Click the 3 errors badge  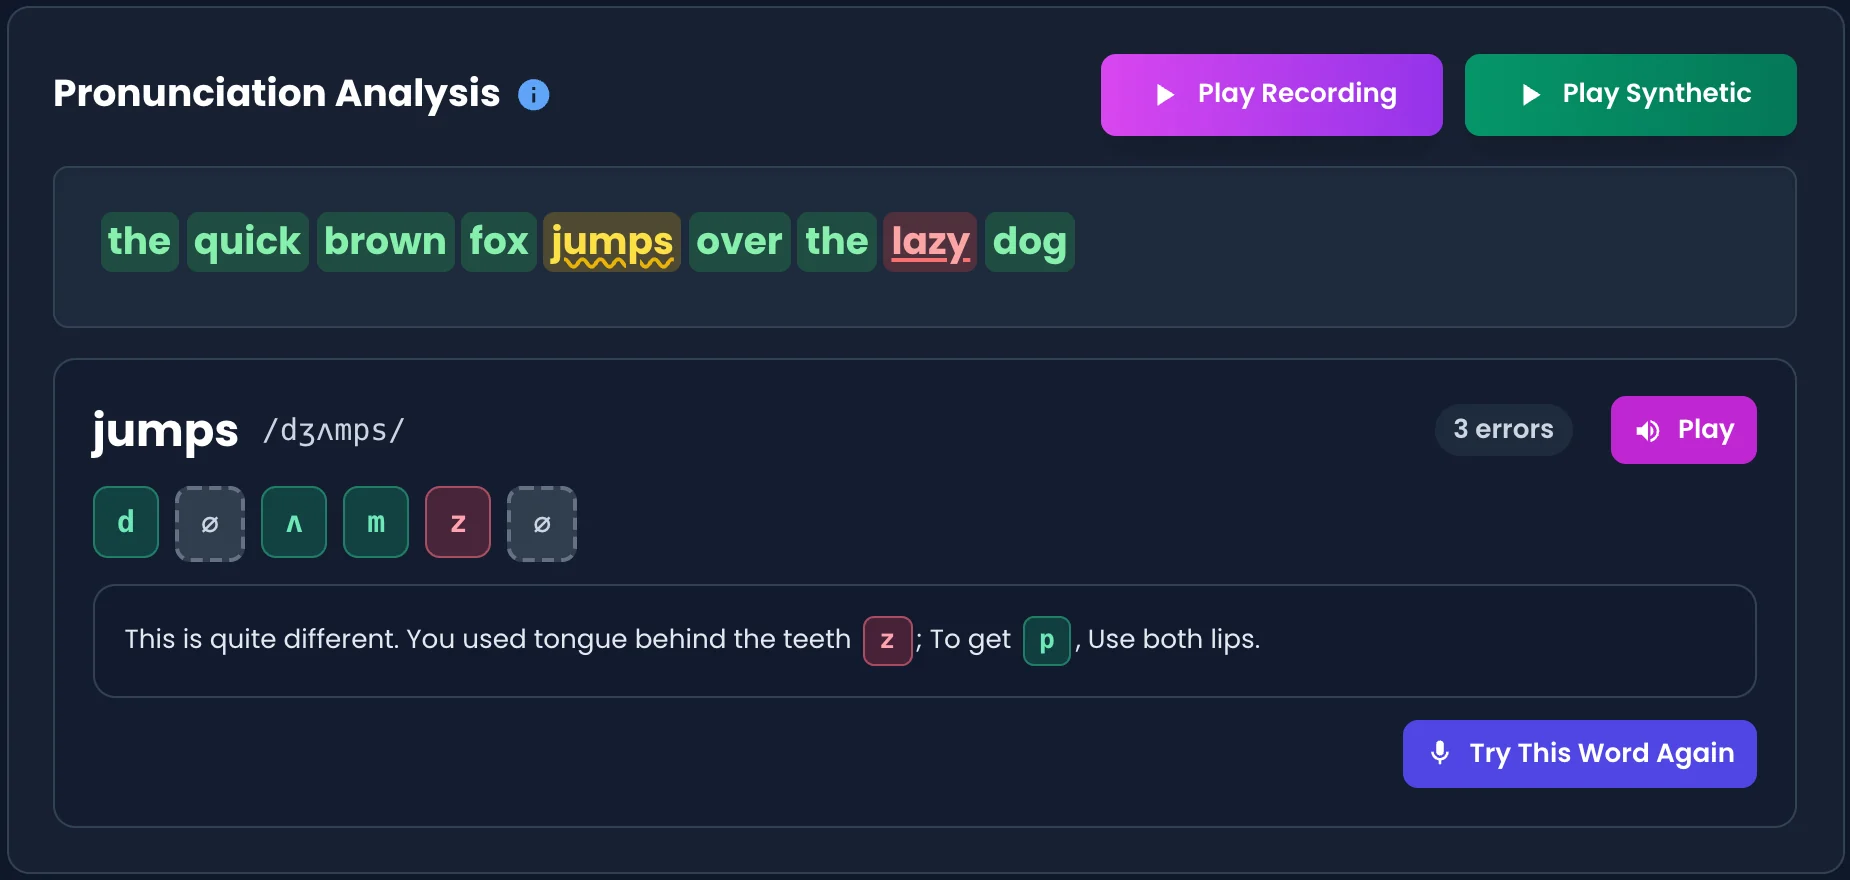(x=1504, y=429)
